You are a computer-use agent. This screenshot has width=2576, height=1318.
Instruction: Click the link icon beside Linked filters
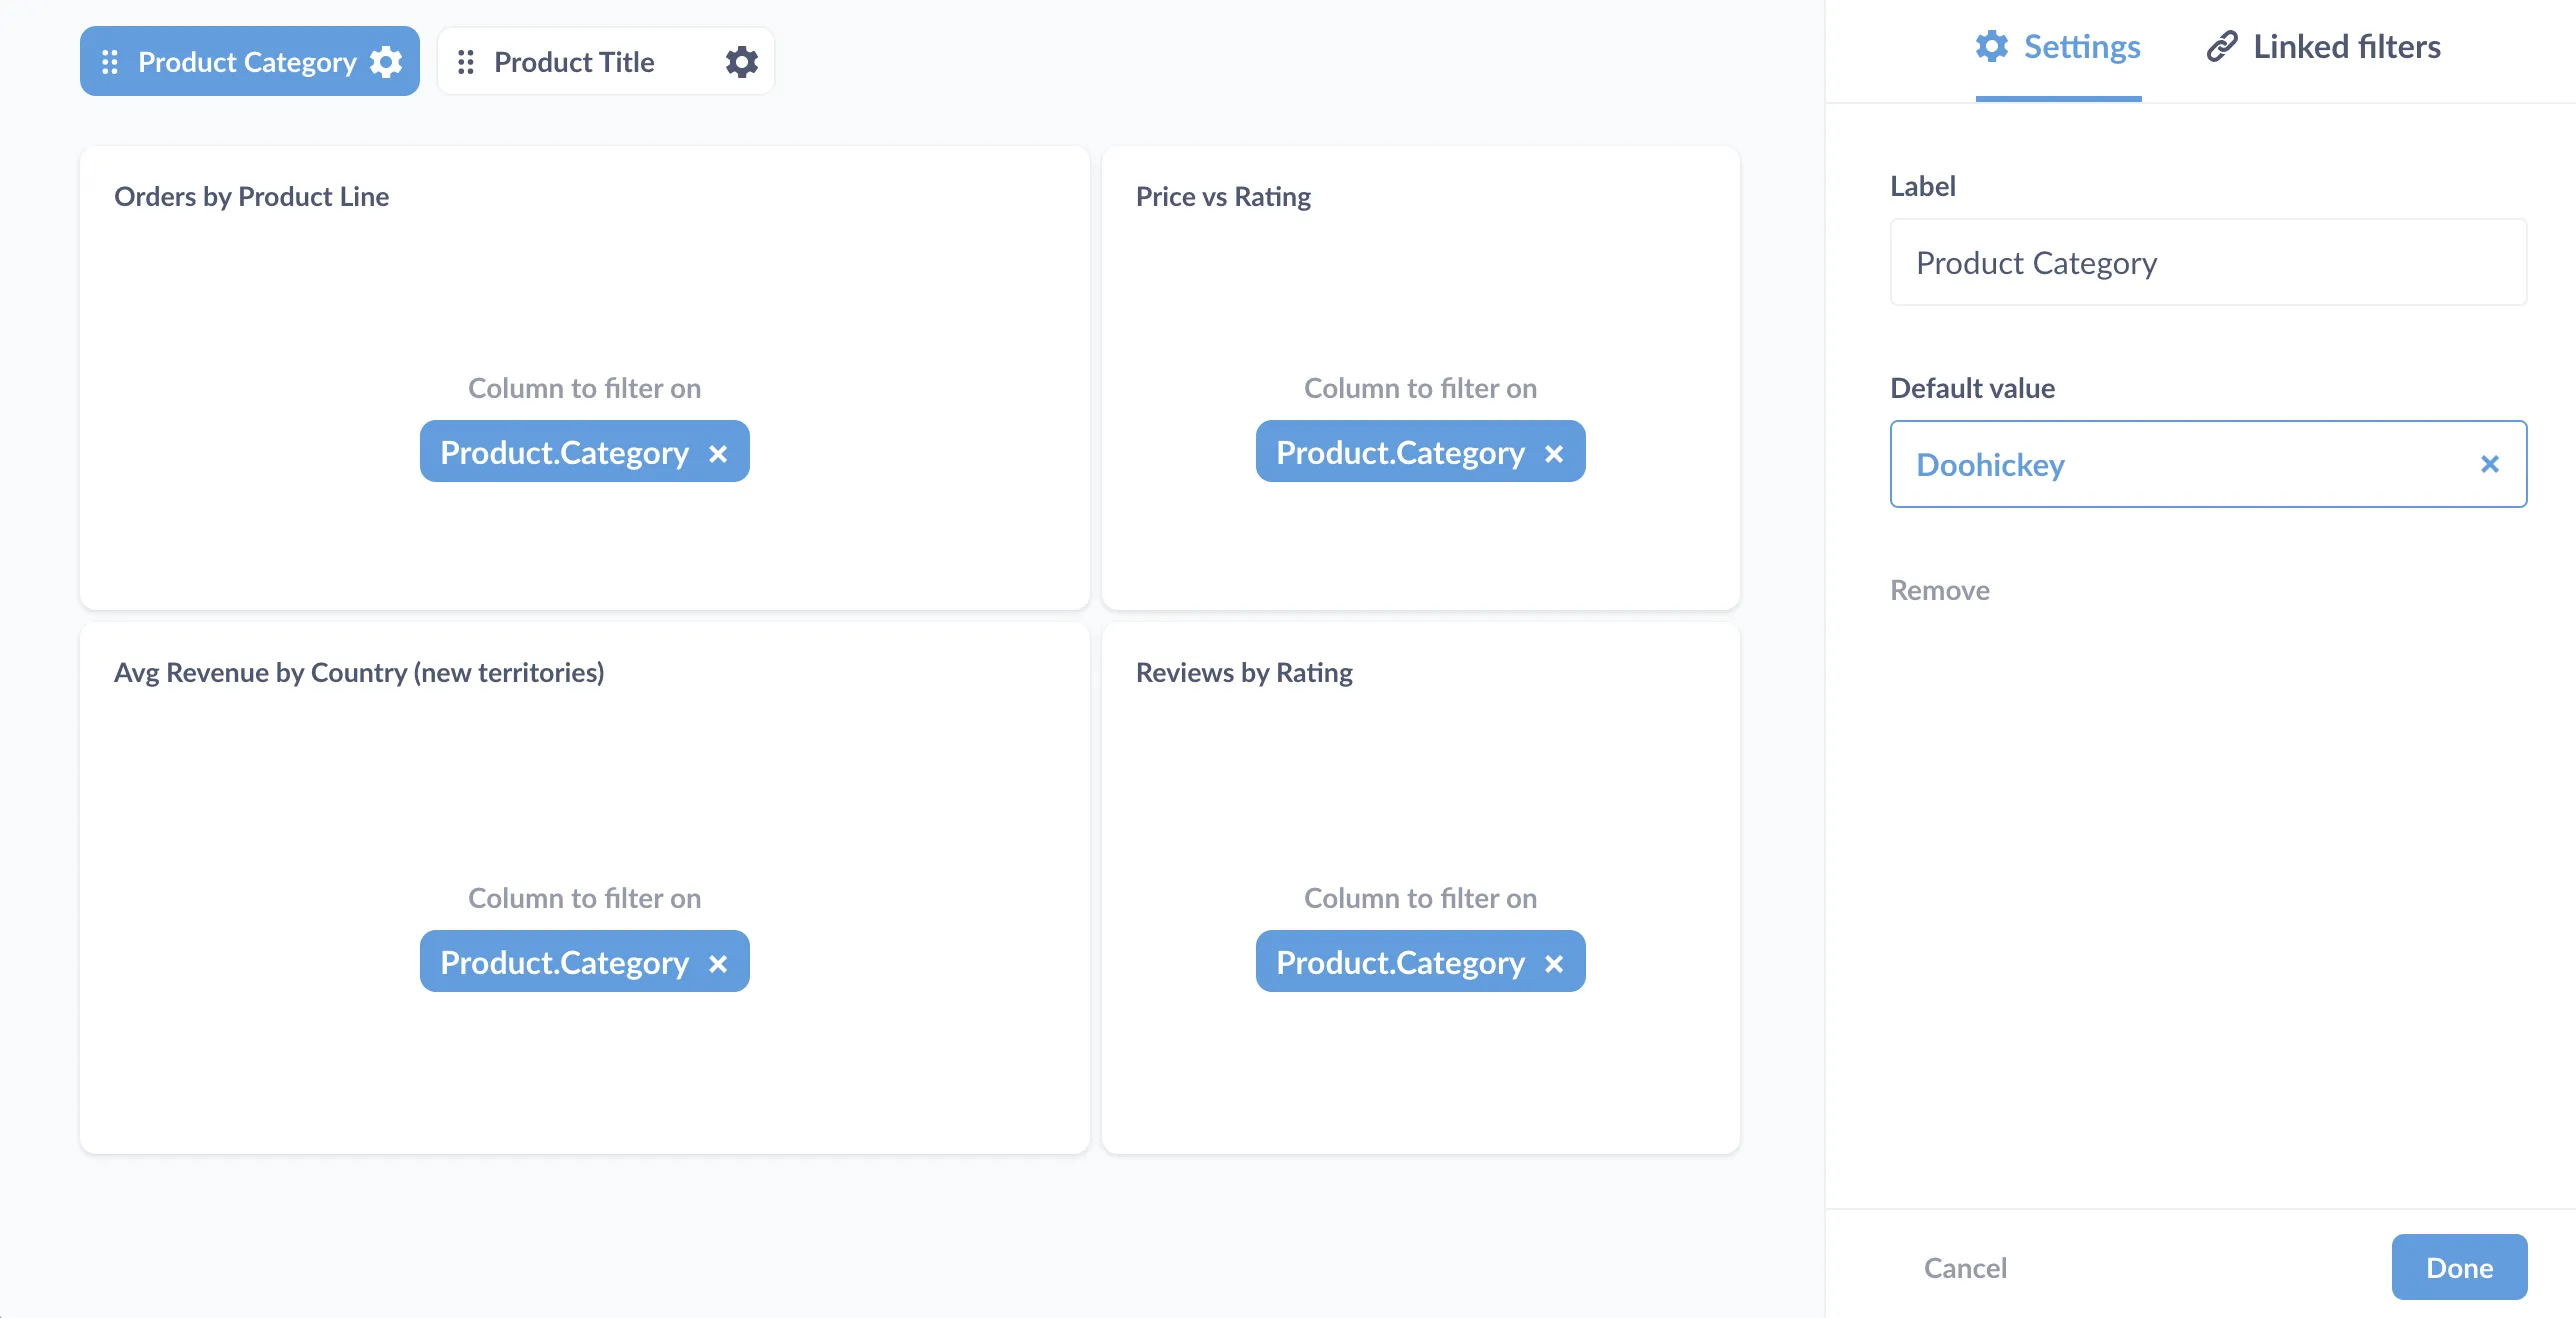click(2220, 46)
